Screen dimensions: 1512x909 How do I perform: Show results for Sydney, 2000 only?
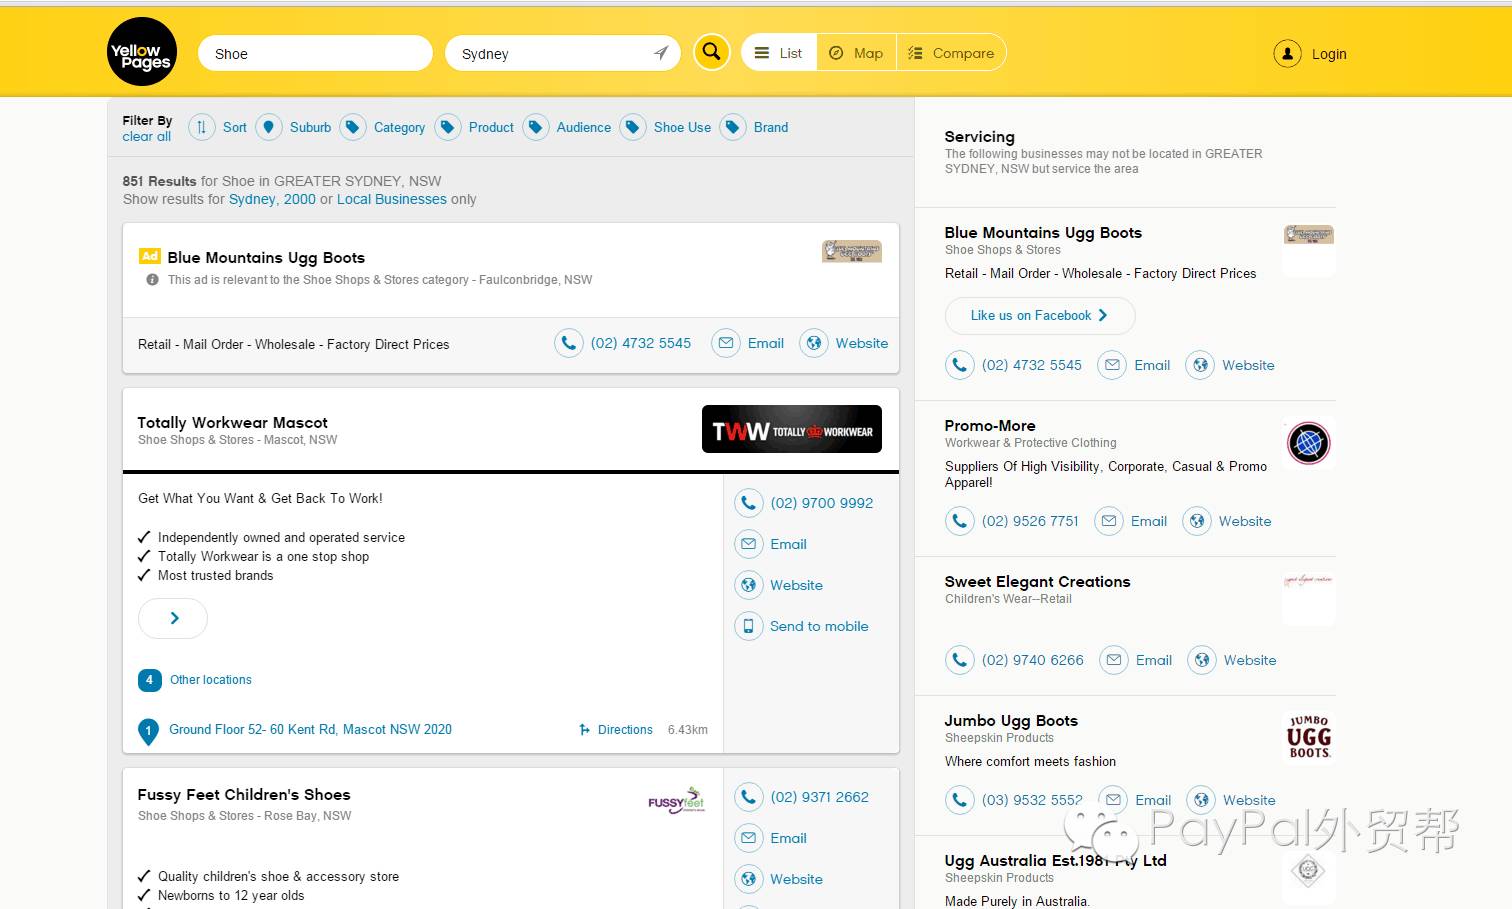(272, 199)
